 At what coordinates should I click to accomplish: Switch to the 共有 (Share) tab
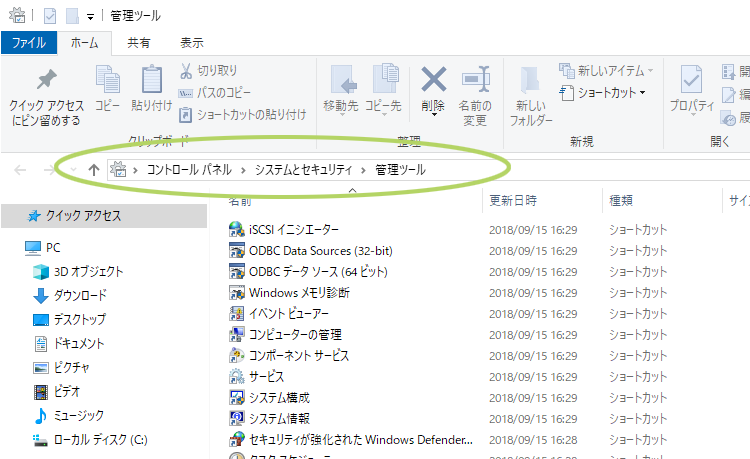coord(139,43)
